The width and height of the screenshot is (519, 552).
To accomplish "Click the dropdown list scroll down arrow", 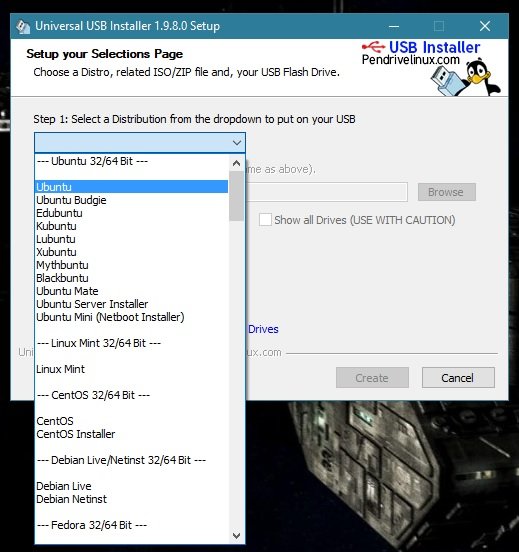I will 237,535.
